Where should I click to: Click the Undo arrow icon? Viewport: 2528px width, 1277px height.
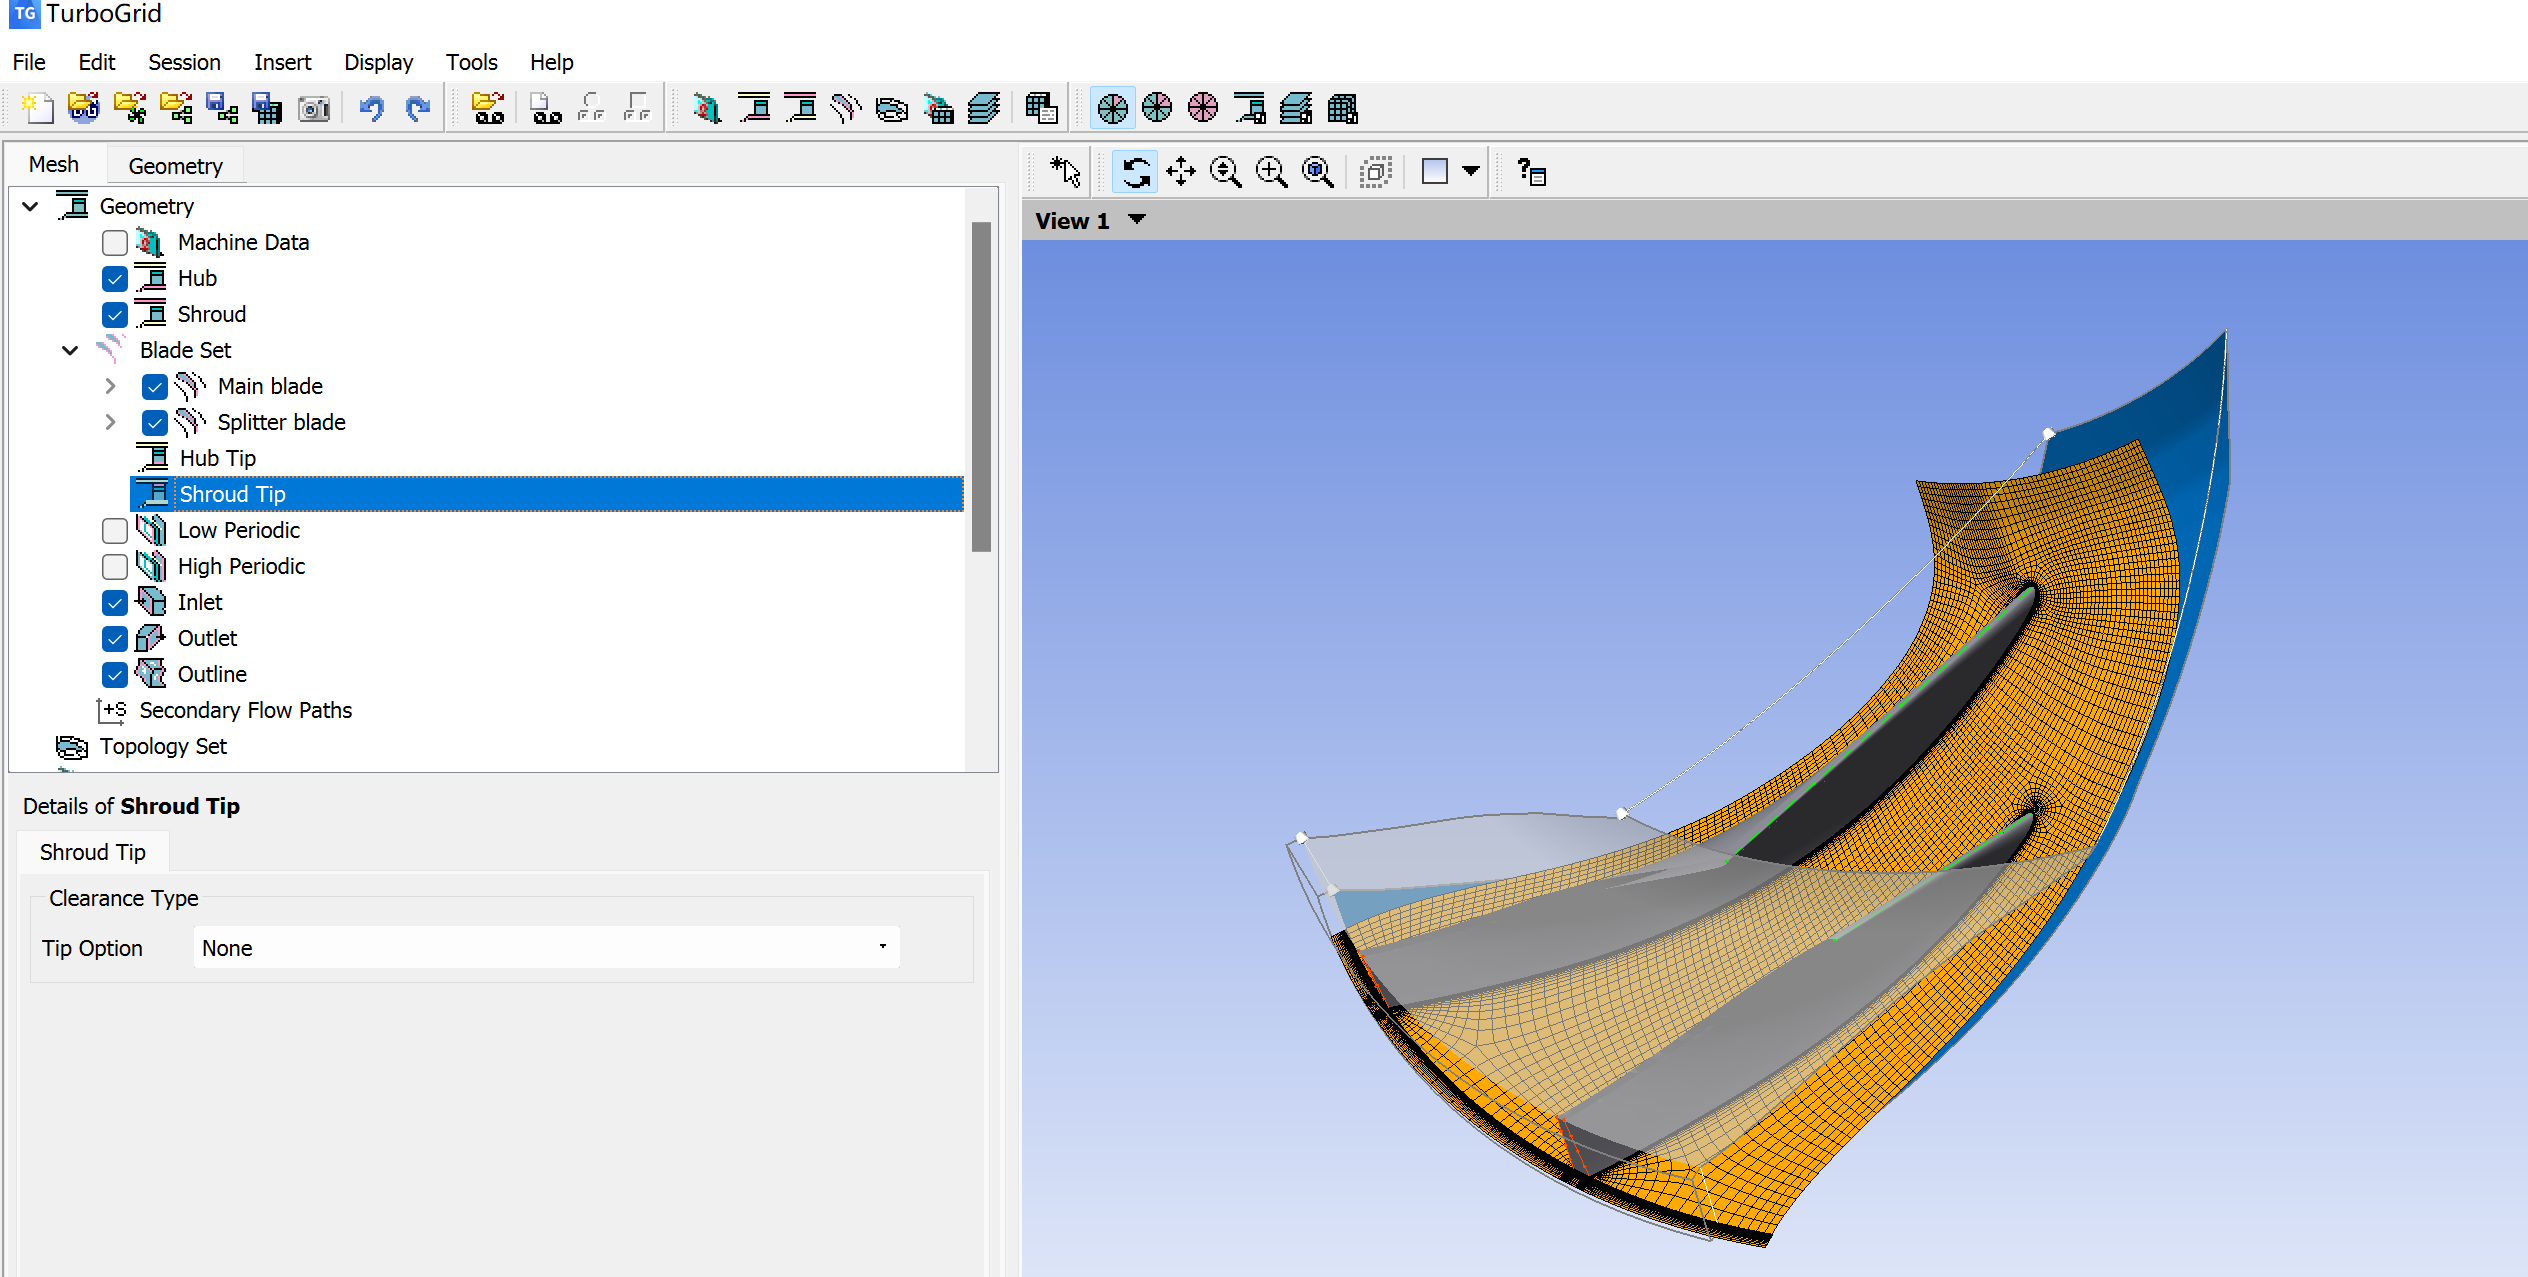(x=372, y=108)
